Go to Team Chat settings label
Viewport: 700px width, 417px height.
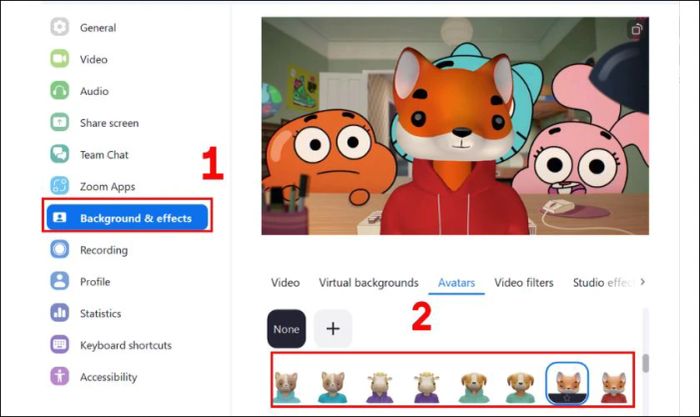(104, 154)
